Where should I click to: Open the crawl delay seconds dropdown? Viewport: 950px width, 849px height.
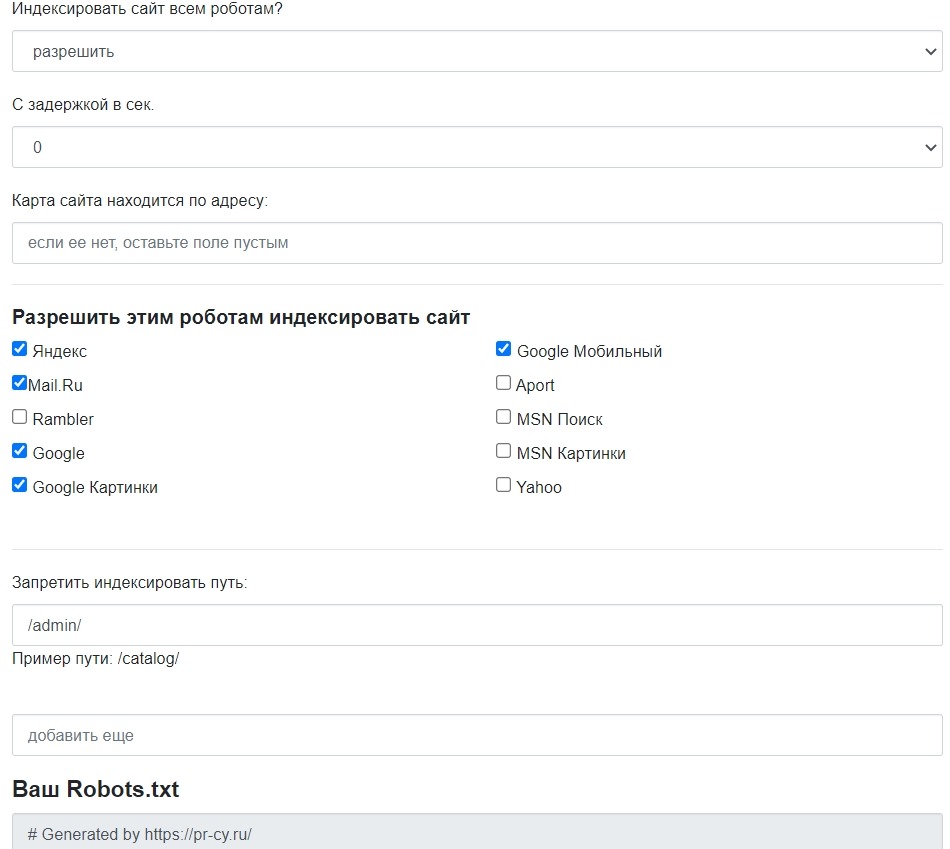point(475,146)
